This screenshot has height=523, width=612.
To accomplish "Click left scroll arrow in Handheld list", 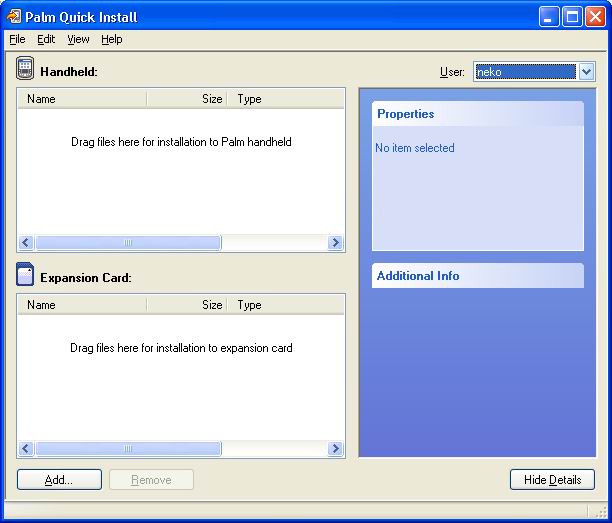I will pos(26,243).
